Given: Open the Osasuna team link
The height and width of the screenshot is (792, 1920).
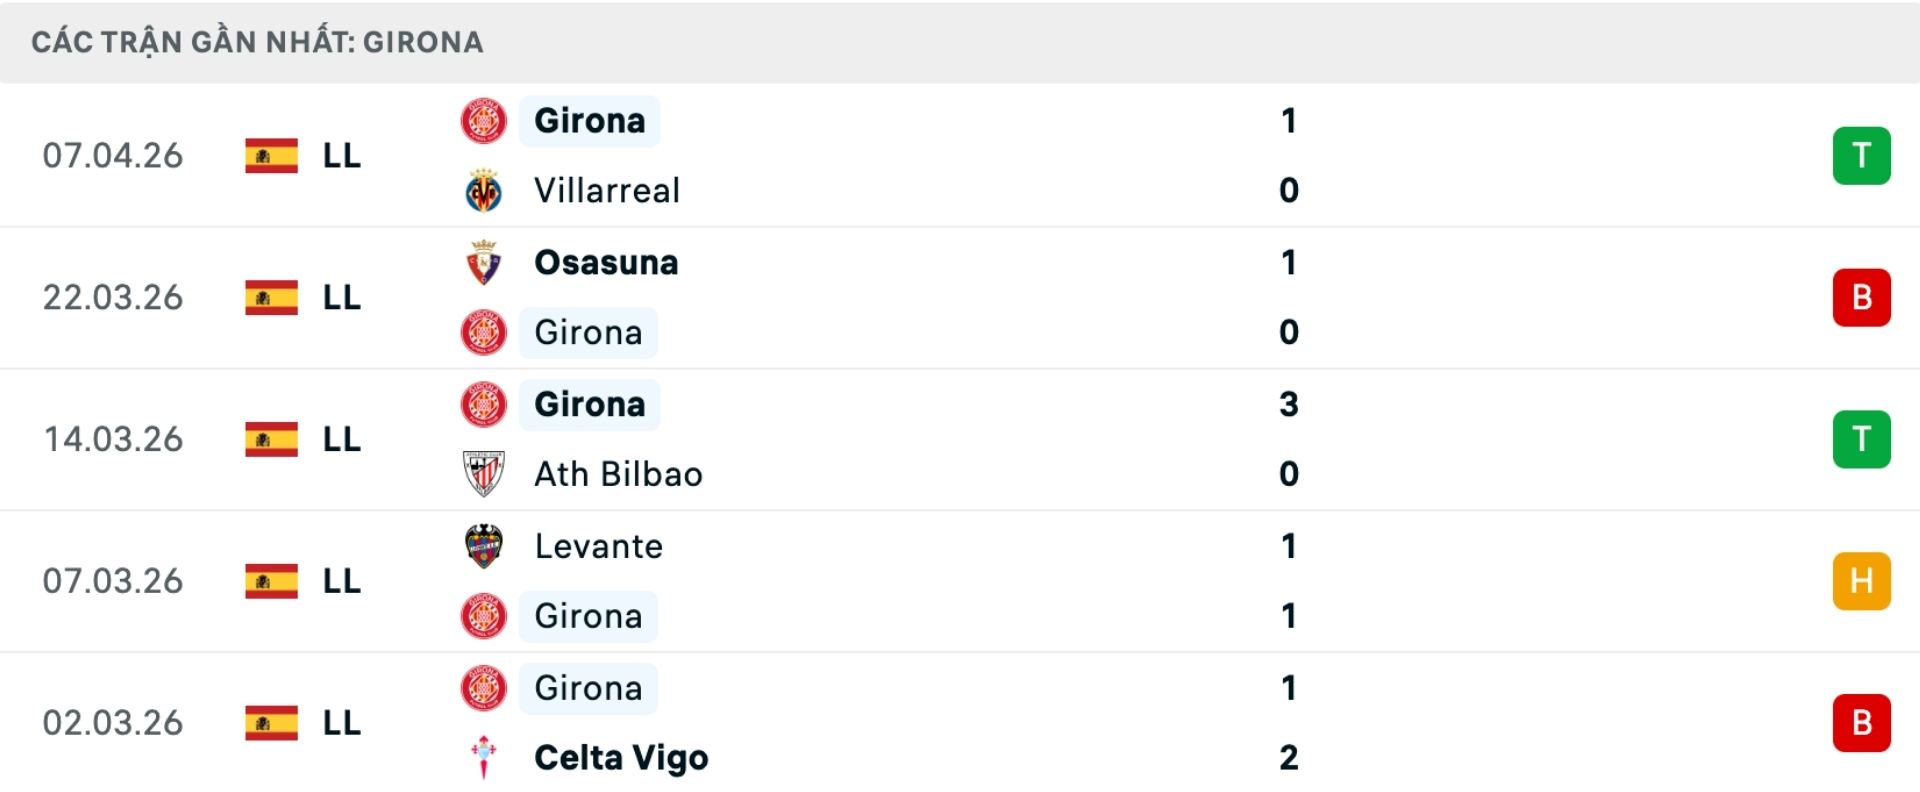Looking at the screenshot, I should point(606,263).
